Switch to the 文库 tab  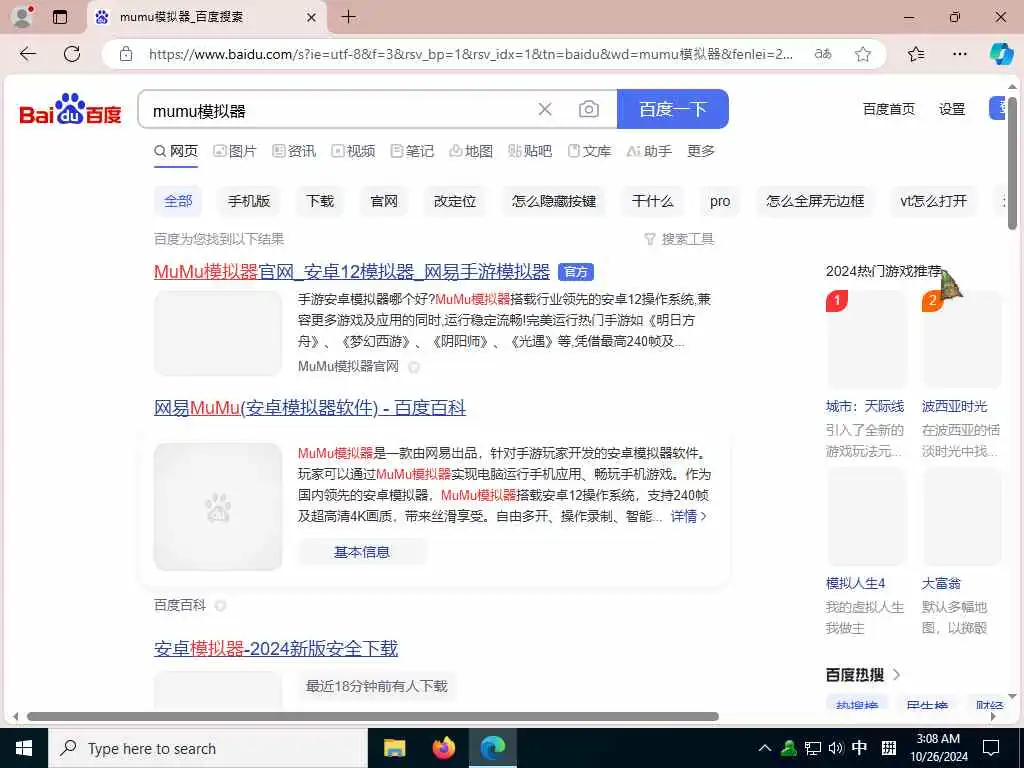click(589, 152)
